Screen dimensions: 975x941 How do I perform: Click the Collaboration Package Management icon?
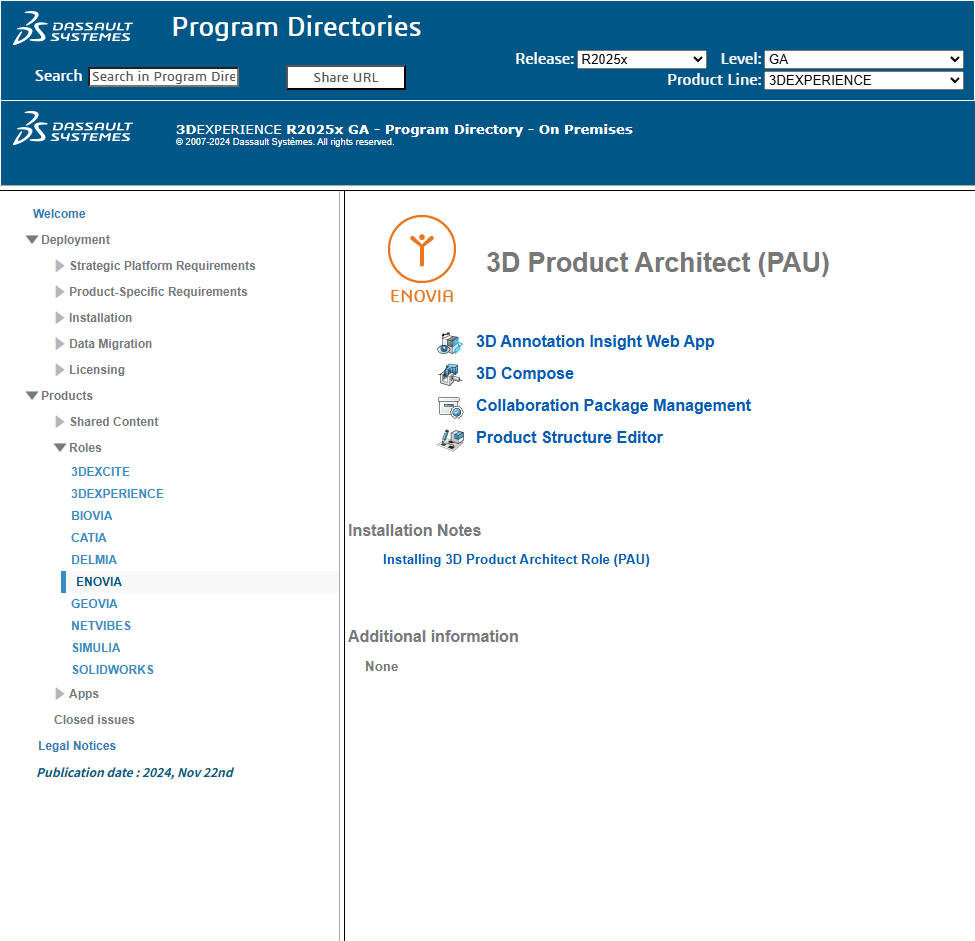(450, 407)
